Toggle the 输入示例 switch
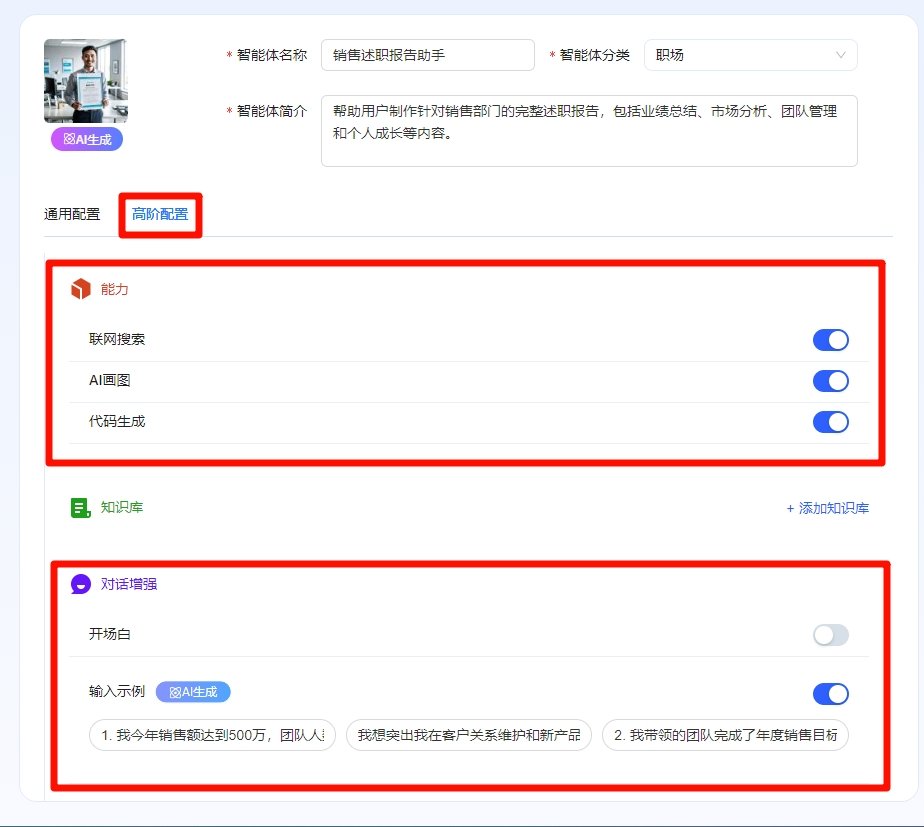924x827 pixels. coord(831,691)
